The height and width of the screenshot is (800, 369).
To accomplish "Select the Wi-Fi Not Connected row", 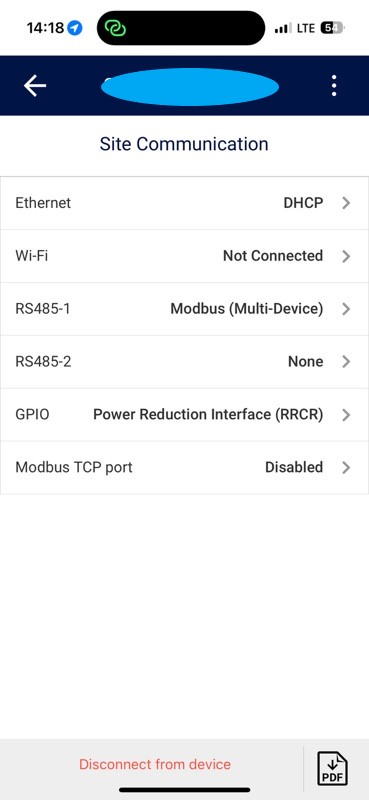I will click(x=184, y=256).
